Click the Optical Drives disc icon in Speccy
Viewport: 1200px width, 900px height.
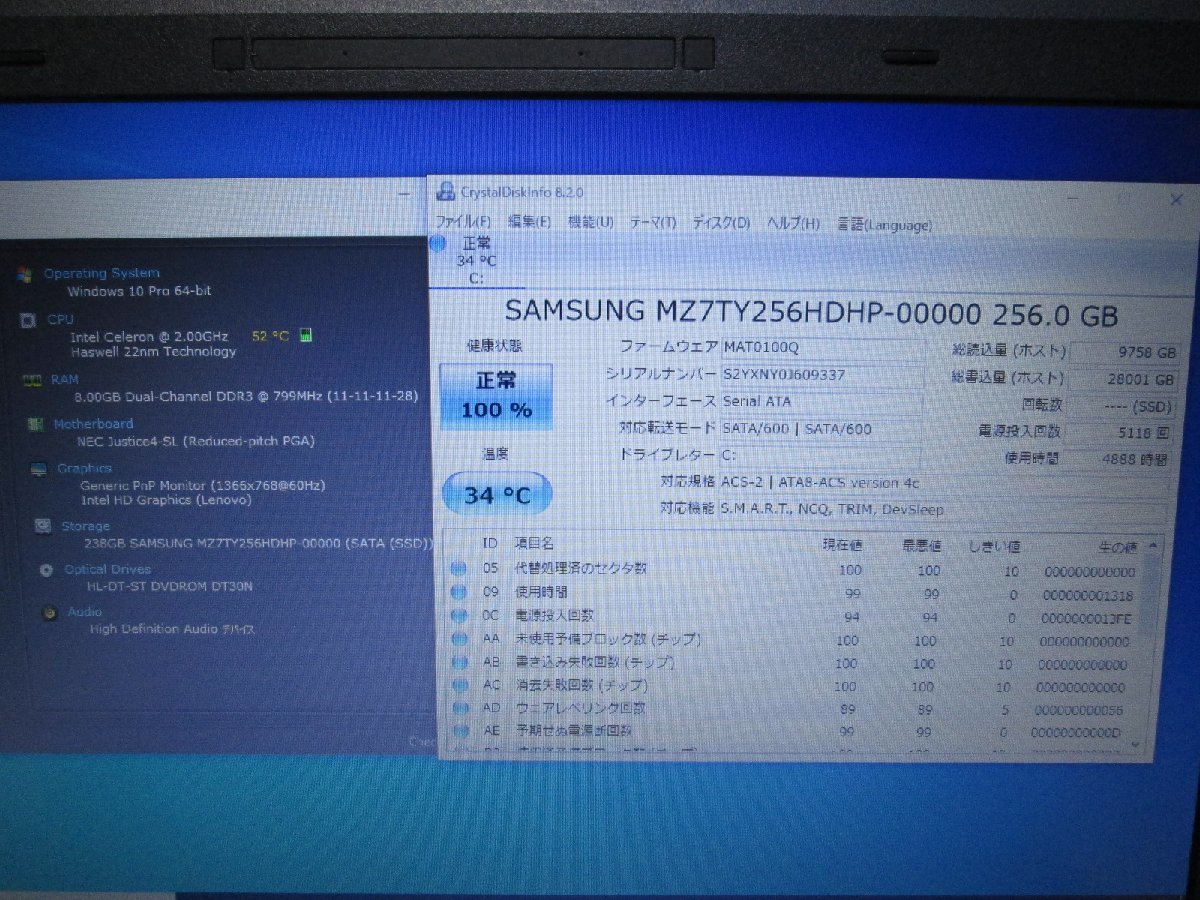tap(46, 570)
